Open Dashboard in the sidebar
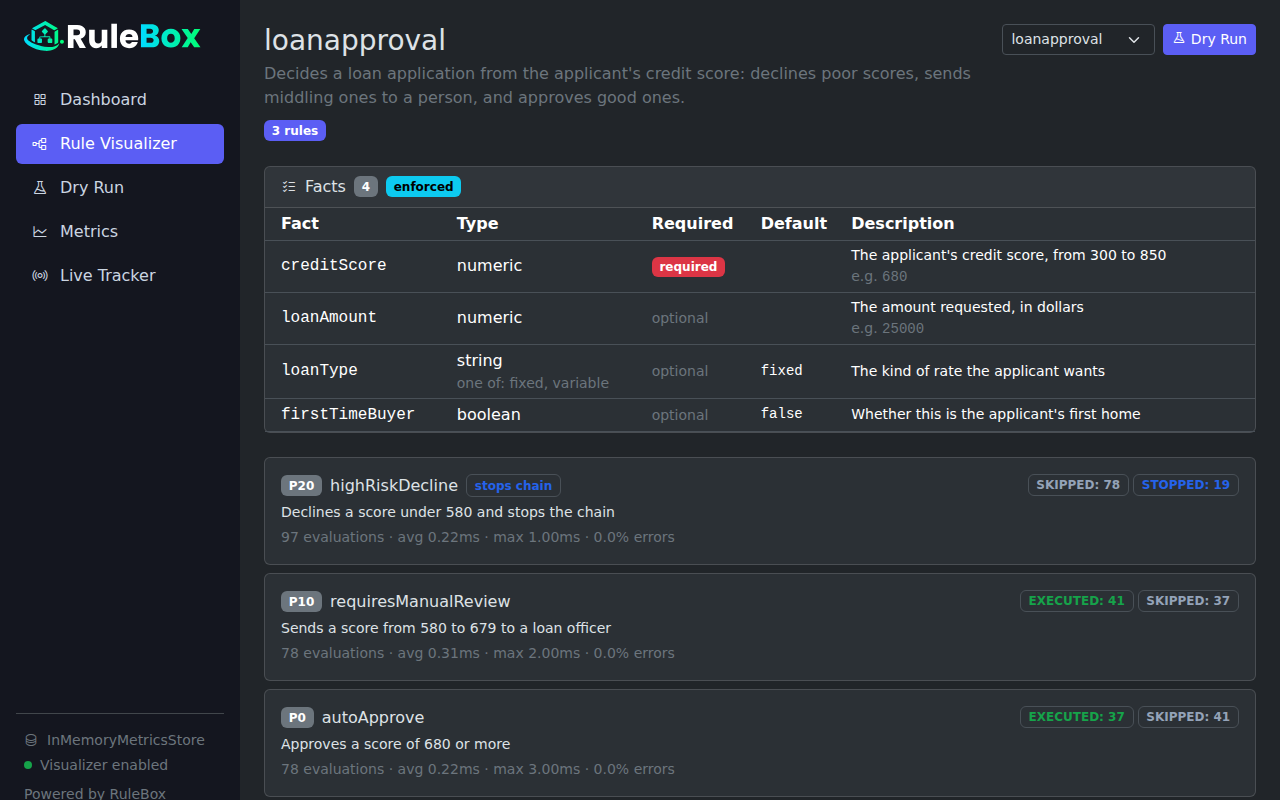The width and height of the screenshot is (1280, 800). tap(120, 100)
